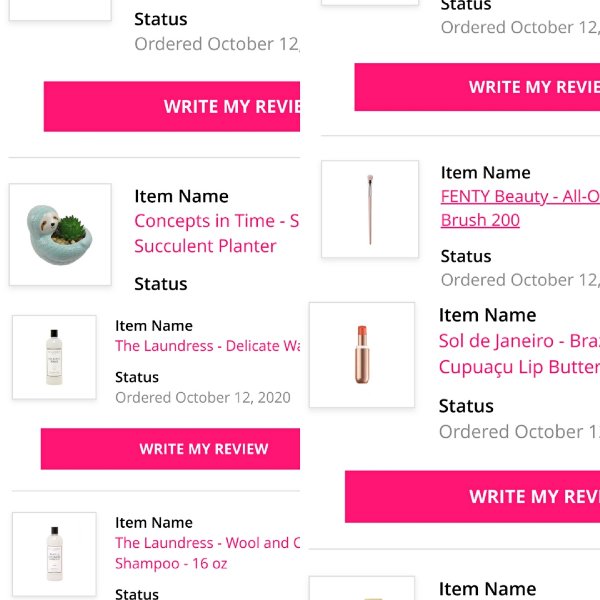Open the Concepts in Time Succulent Planter link
Viewport: 600px width, 600px height.
point(217,233)
